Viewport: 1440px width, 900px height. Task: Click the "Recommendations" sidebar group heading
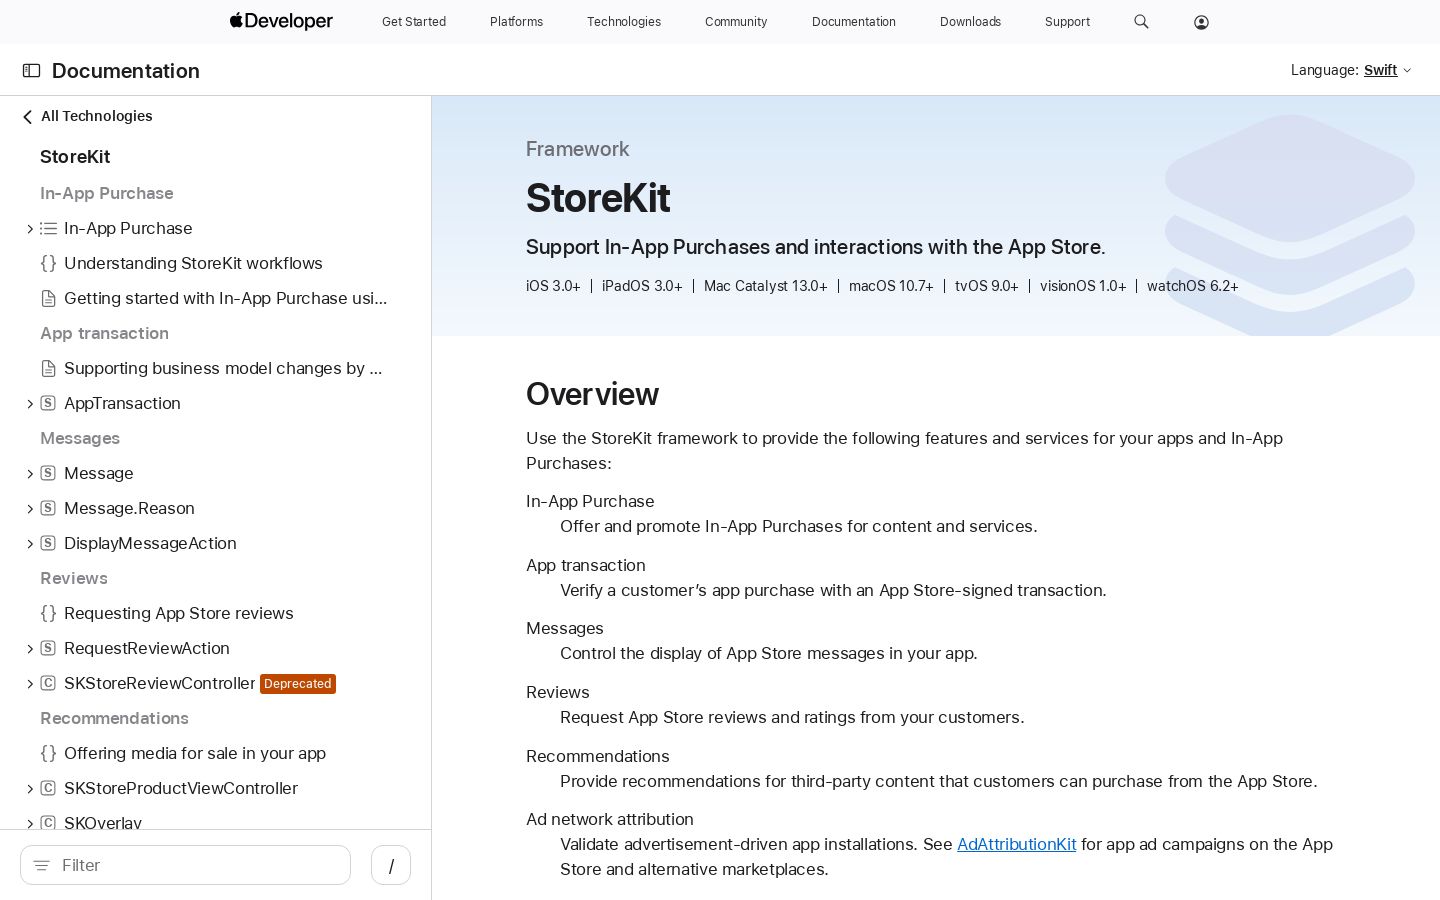tap(114, 719)
